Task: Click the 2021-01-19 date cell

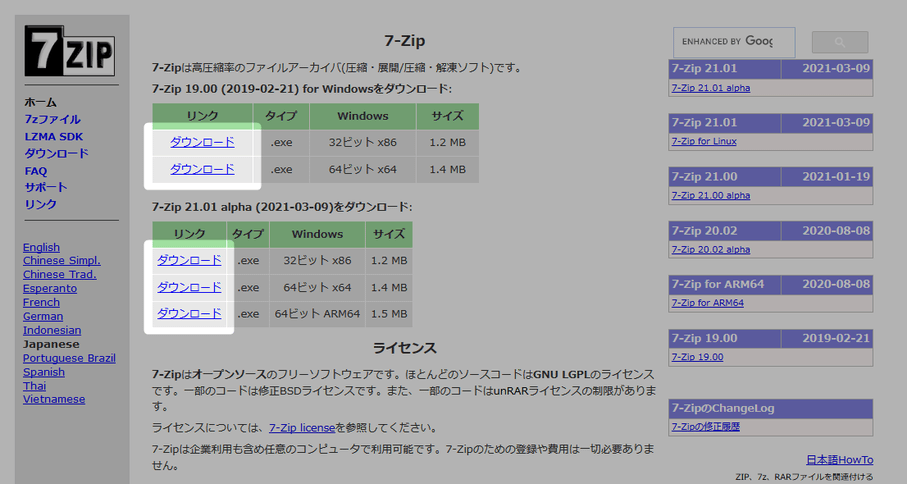Action: click(827, 177)
